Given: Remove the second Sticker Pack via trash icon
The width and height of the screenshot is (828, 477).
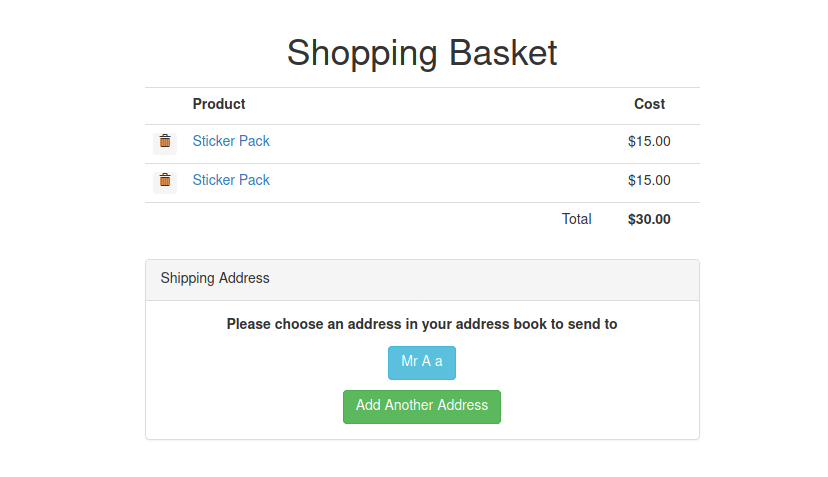Looking at the screenshot, I should (165, 181).
